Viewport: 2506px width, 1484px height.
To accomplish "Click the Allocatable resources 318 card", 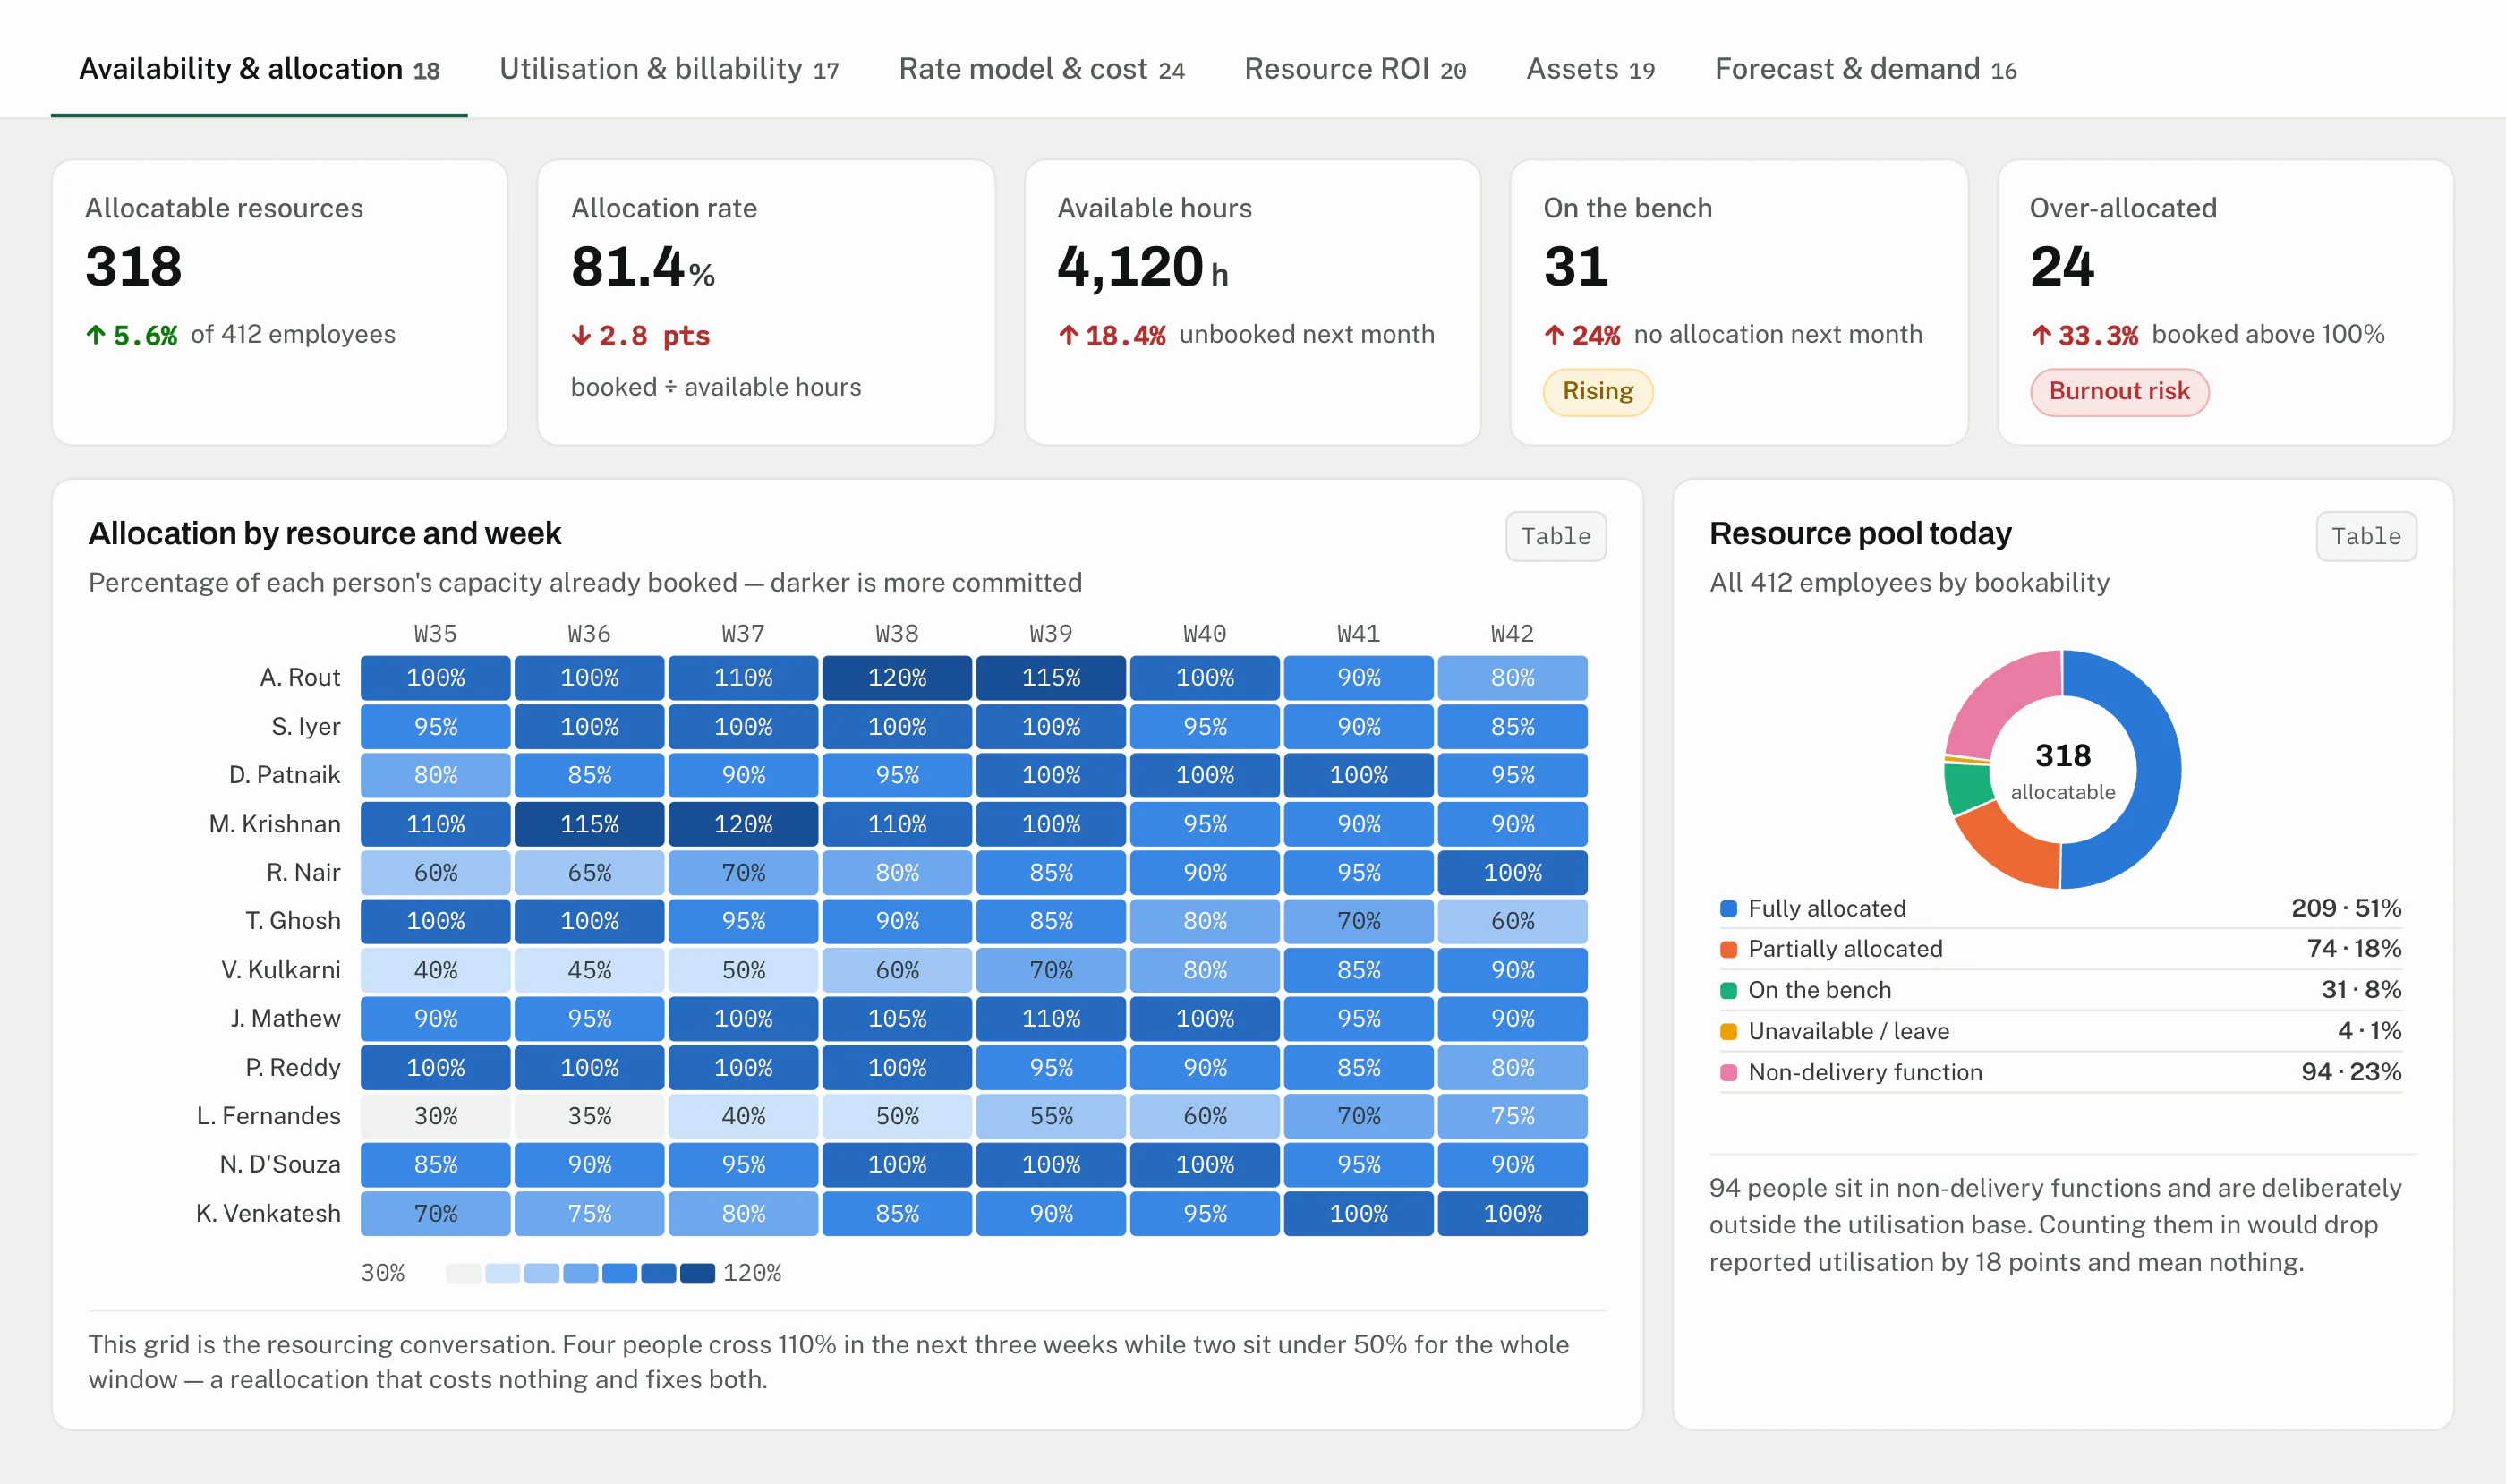I will coord(280,302).
